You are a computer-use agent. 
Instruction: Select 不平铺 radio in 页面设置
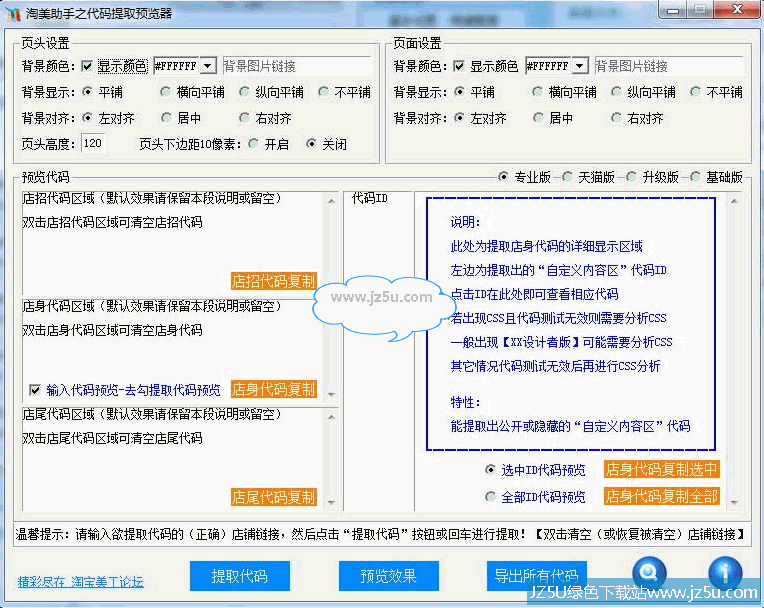point(696,92)
